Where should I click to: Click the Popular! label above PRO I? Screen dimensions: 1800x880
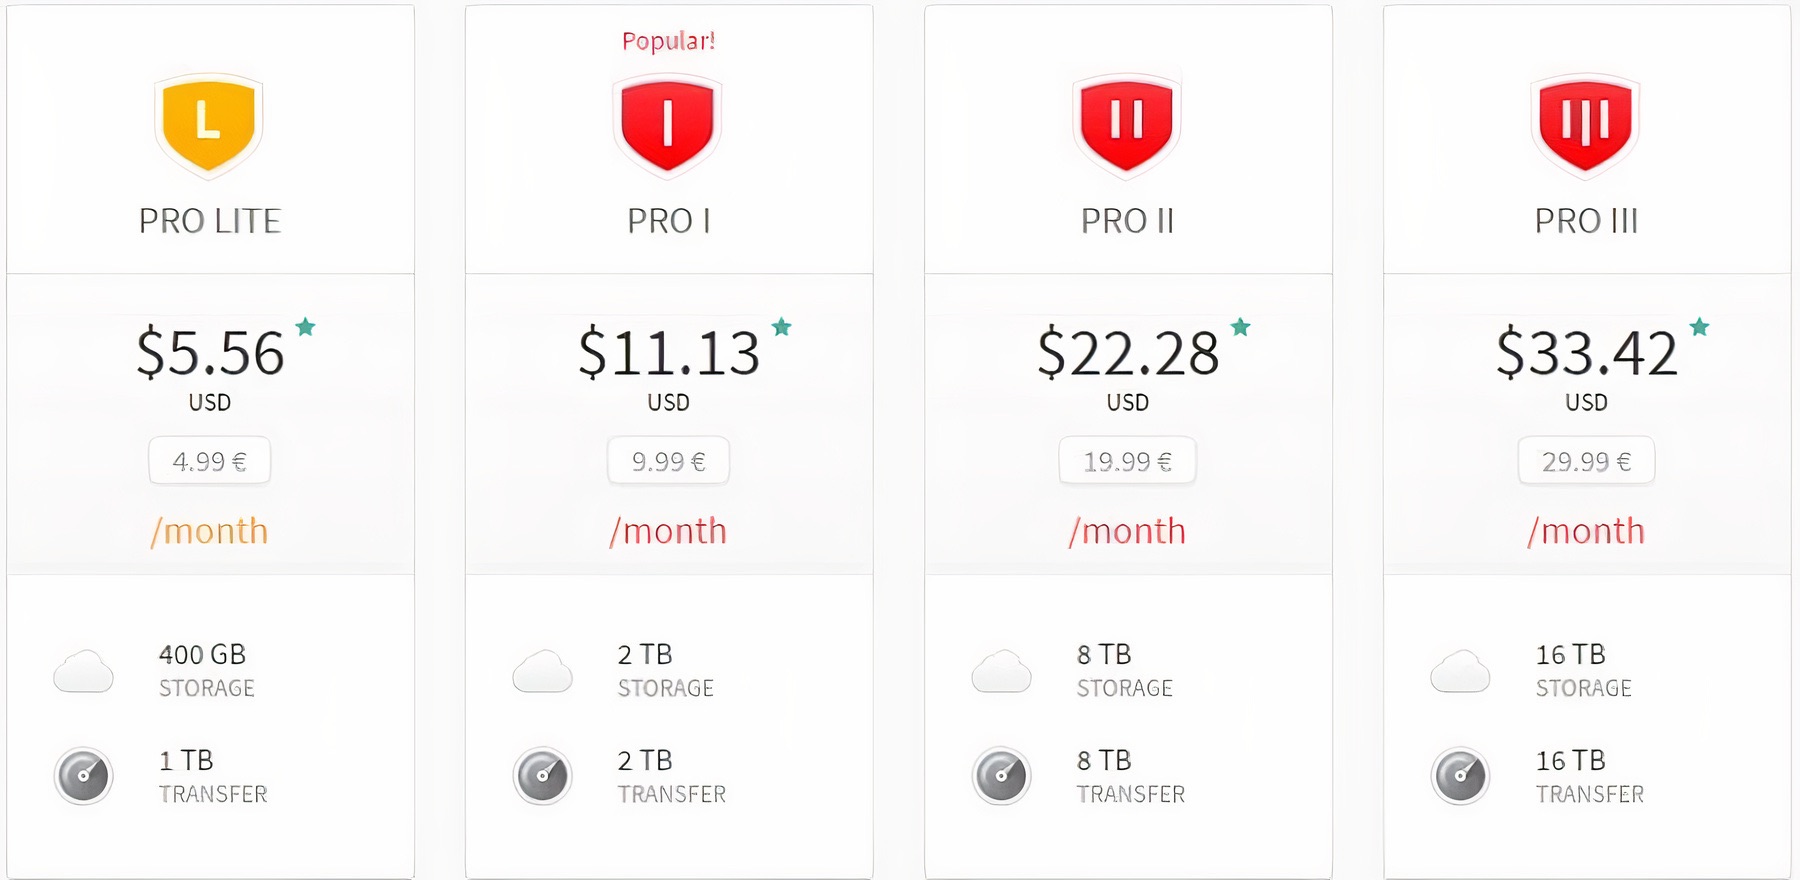[x=668, y=41]
